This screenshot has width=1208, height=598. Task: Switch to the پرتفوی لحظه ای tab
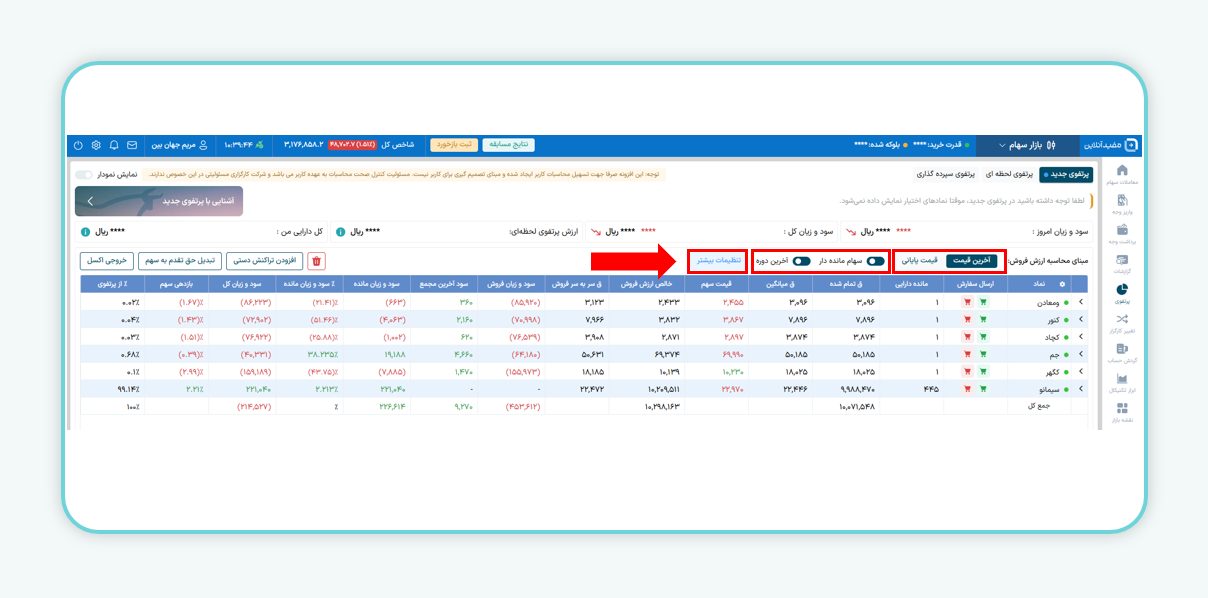pos(1006,174)
